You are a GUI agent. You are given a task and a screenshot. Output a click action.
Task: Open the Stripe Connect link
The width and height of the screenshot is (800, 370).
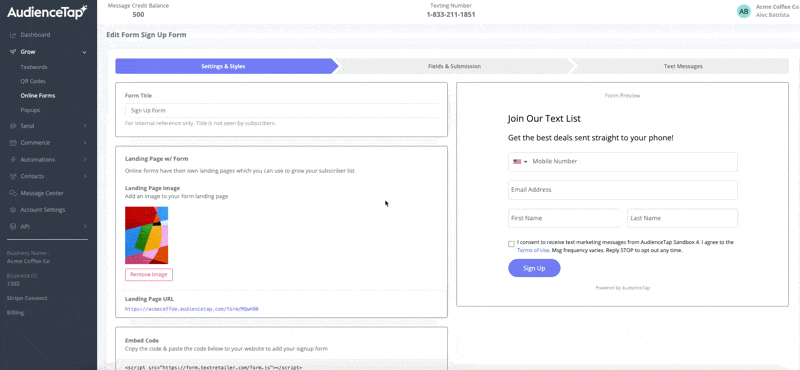tap(27, 298)
